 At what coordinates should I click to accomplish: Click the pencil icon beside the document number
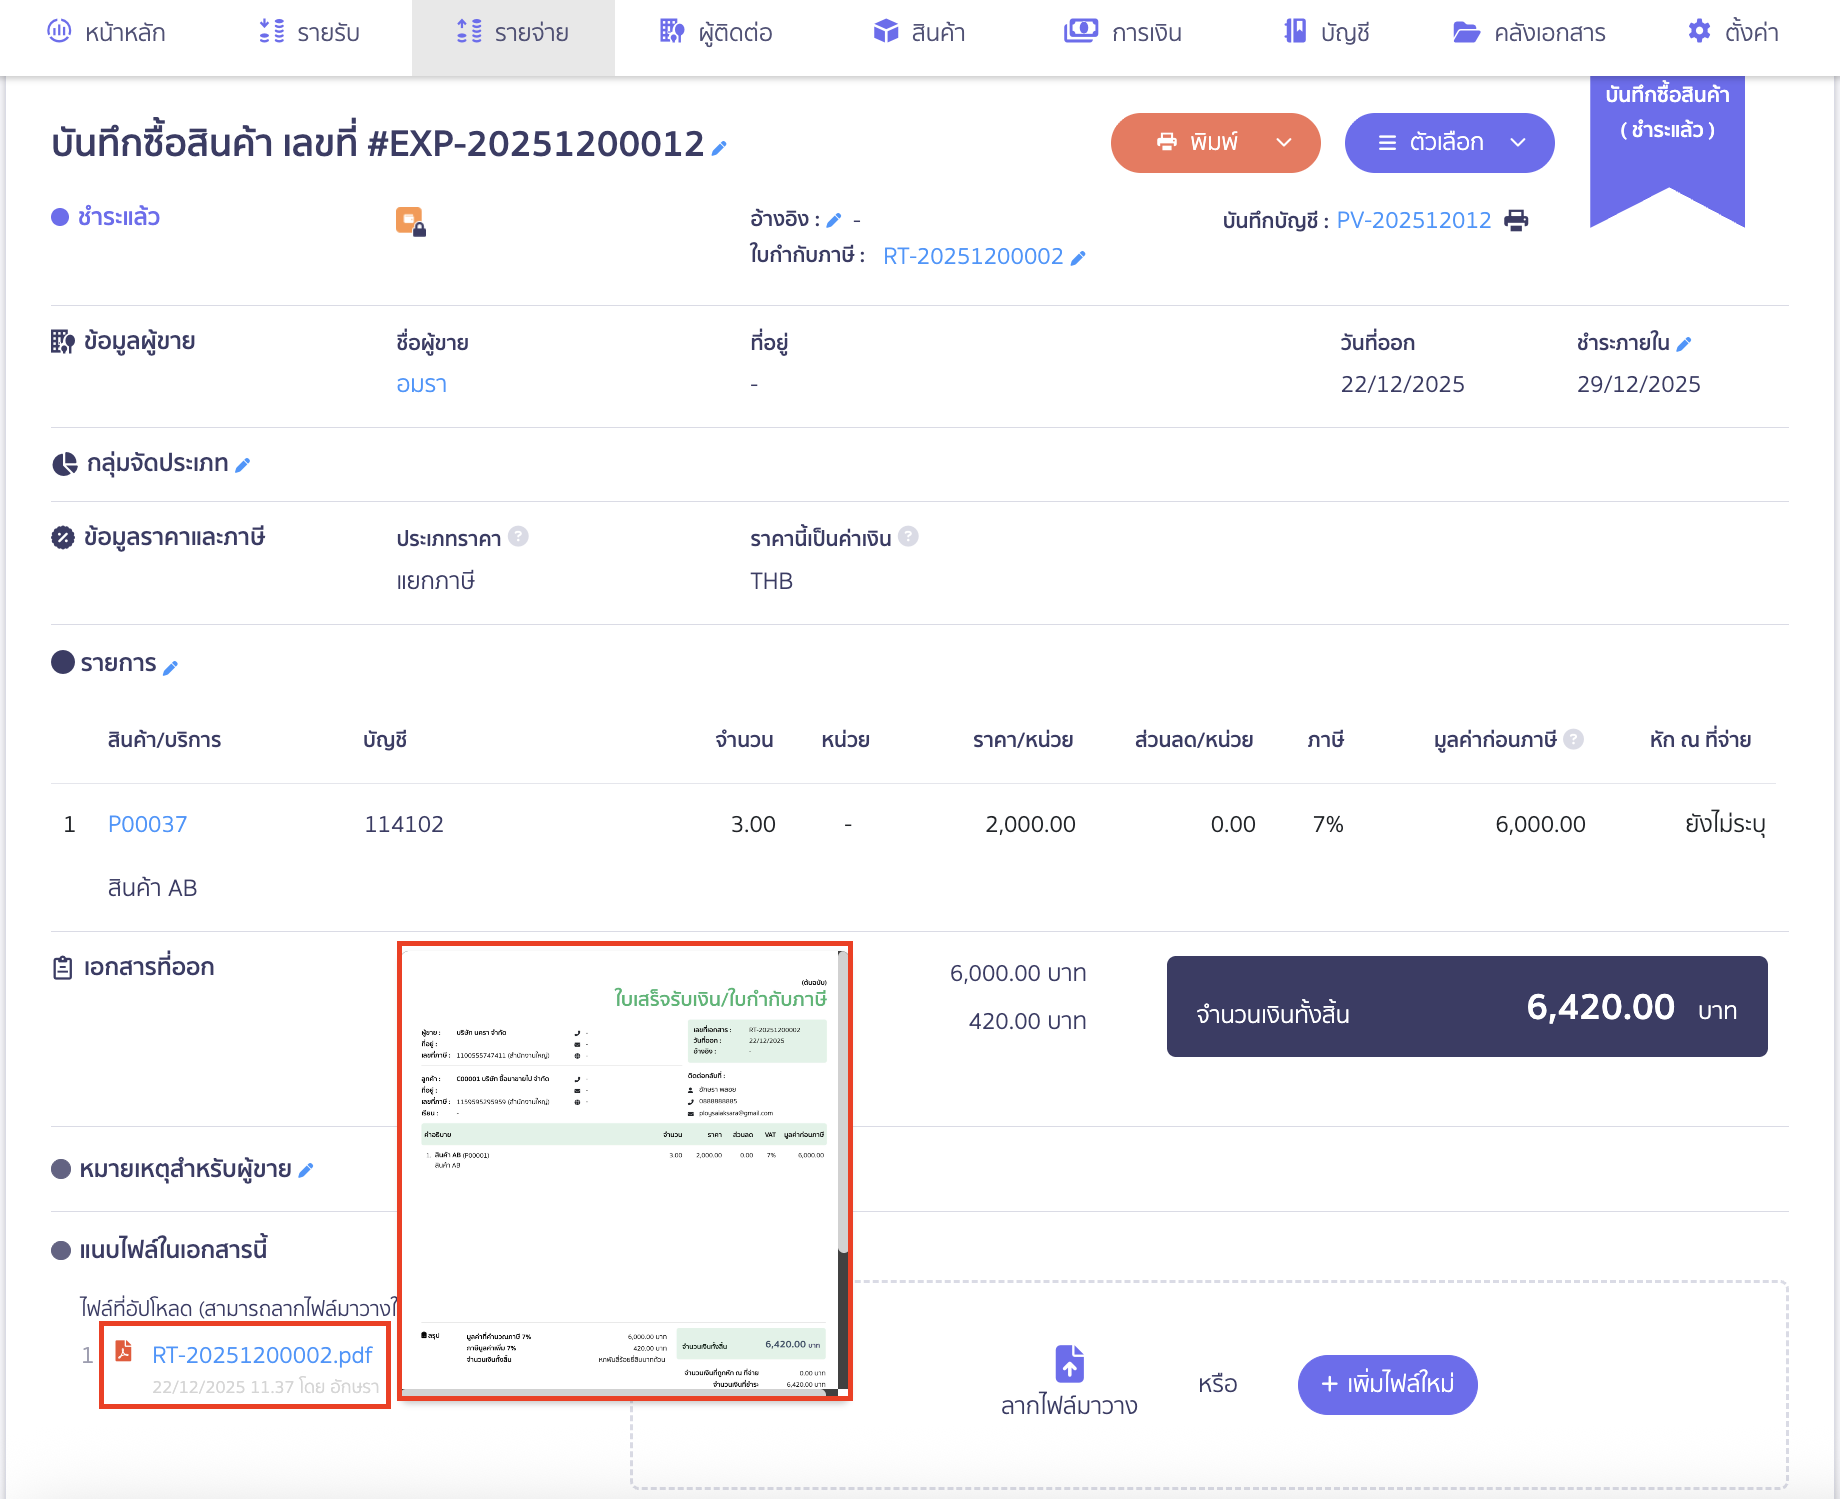tap(719, 148)
